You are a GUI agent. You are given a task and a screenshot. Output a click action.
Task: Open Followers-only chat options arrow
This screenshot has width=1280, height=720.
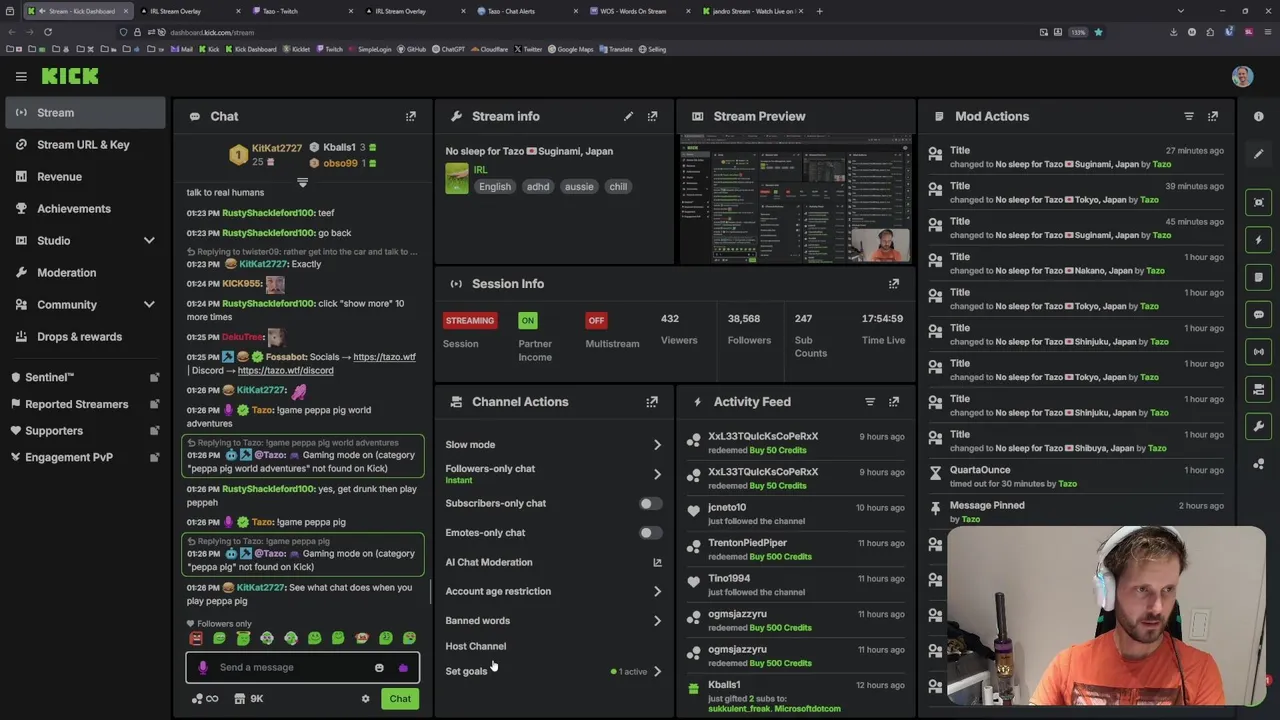pyautogui.click(x=657, y=474)
